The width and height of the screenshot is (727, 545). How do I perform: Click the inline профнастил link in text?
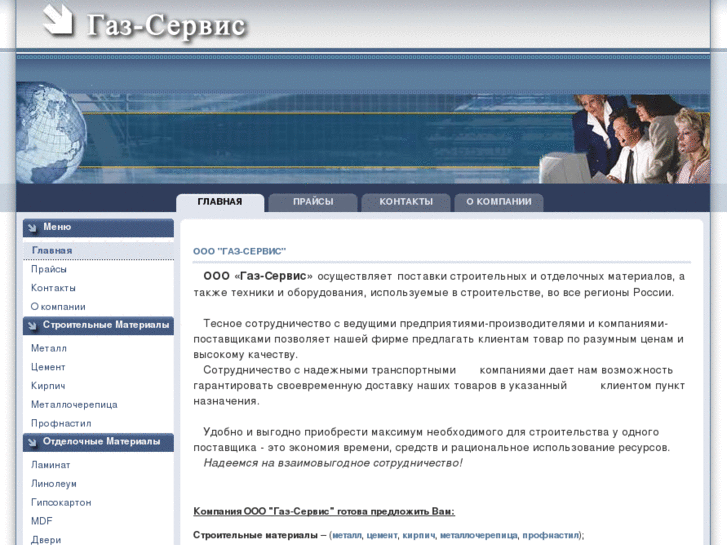550,535
